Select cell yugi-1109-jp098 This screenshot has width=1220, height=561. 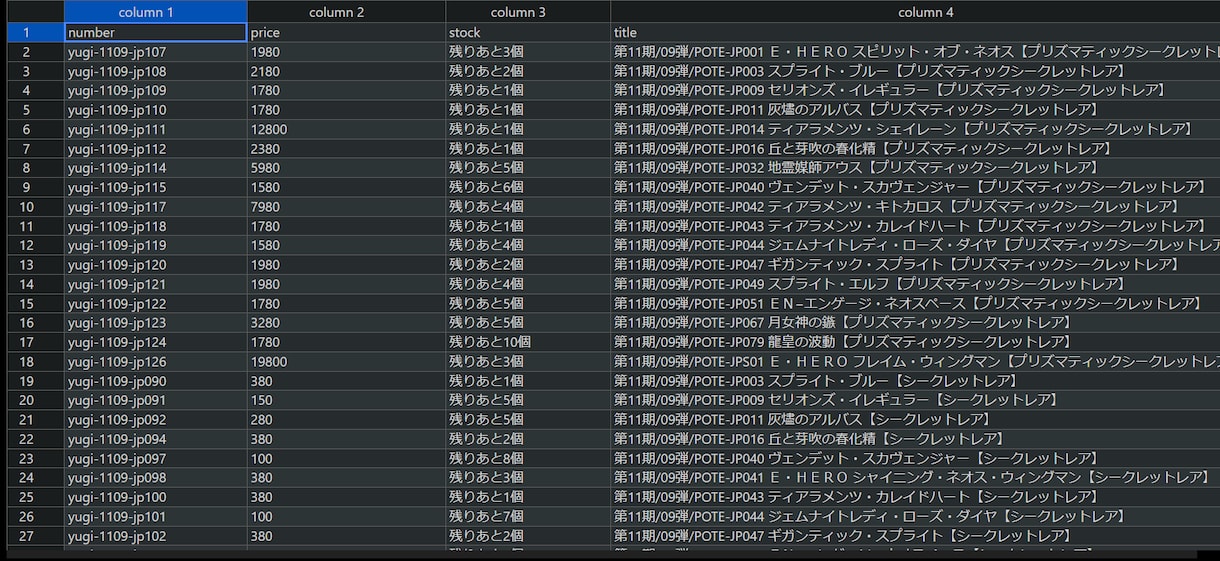pos(155,478)
